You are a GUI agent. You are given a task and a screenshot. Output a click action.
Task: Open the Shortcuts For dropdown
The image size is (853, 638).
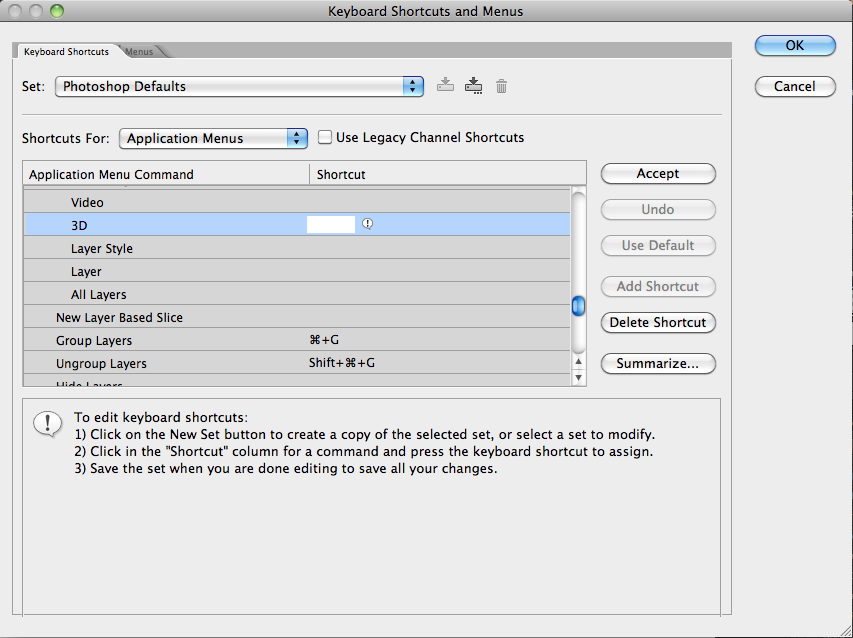coord(213,139)
